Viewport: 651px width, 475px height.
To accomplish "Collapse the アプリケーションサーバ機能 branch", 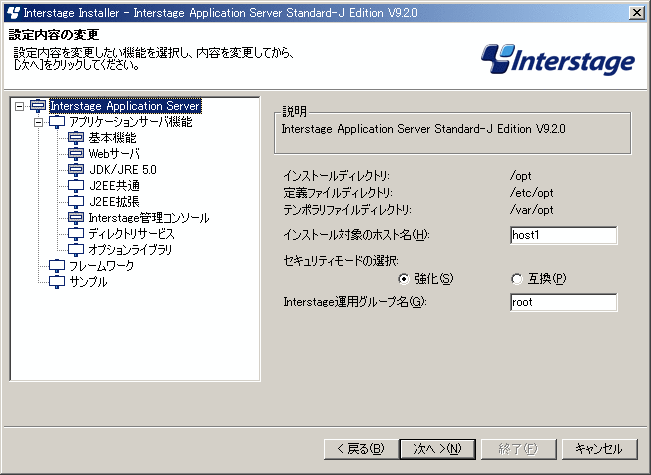I will pos(38,122).
